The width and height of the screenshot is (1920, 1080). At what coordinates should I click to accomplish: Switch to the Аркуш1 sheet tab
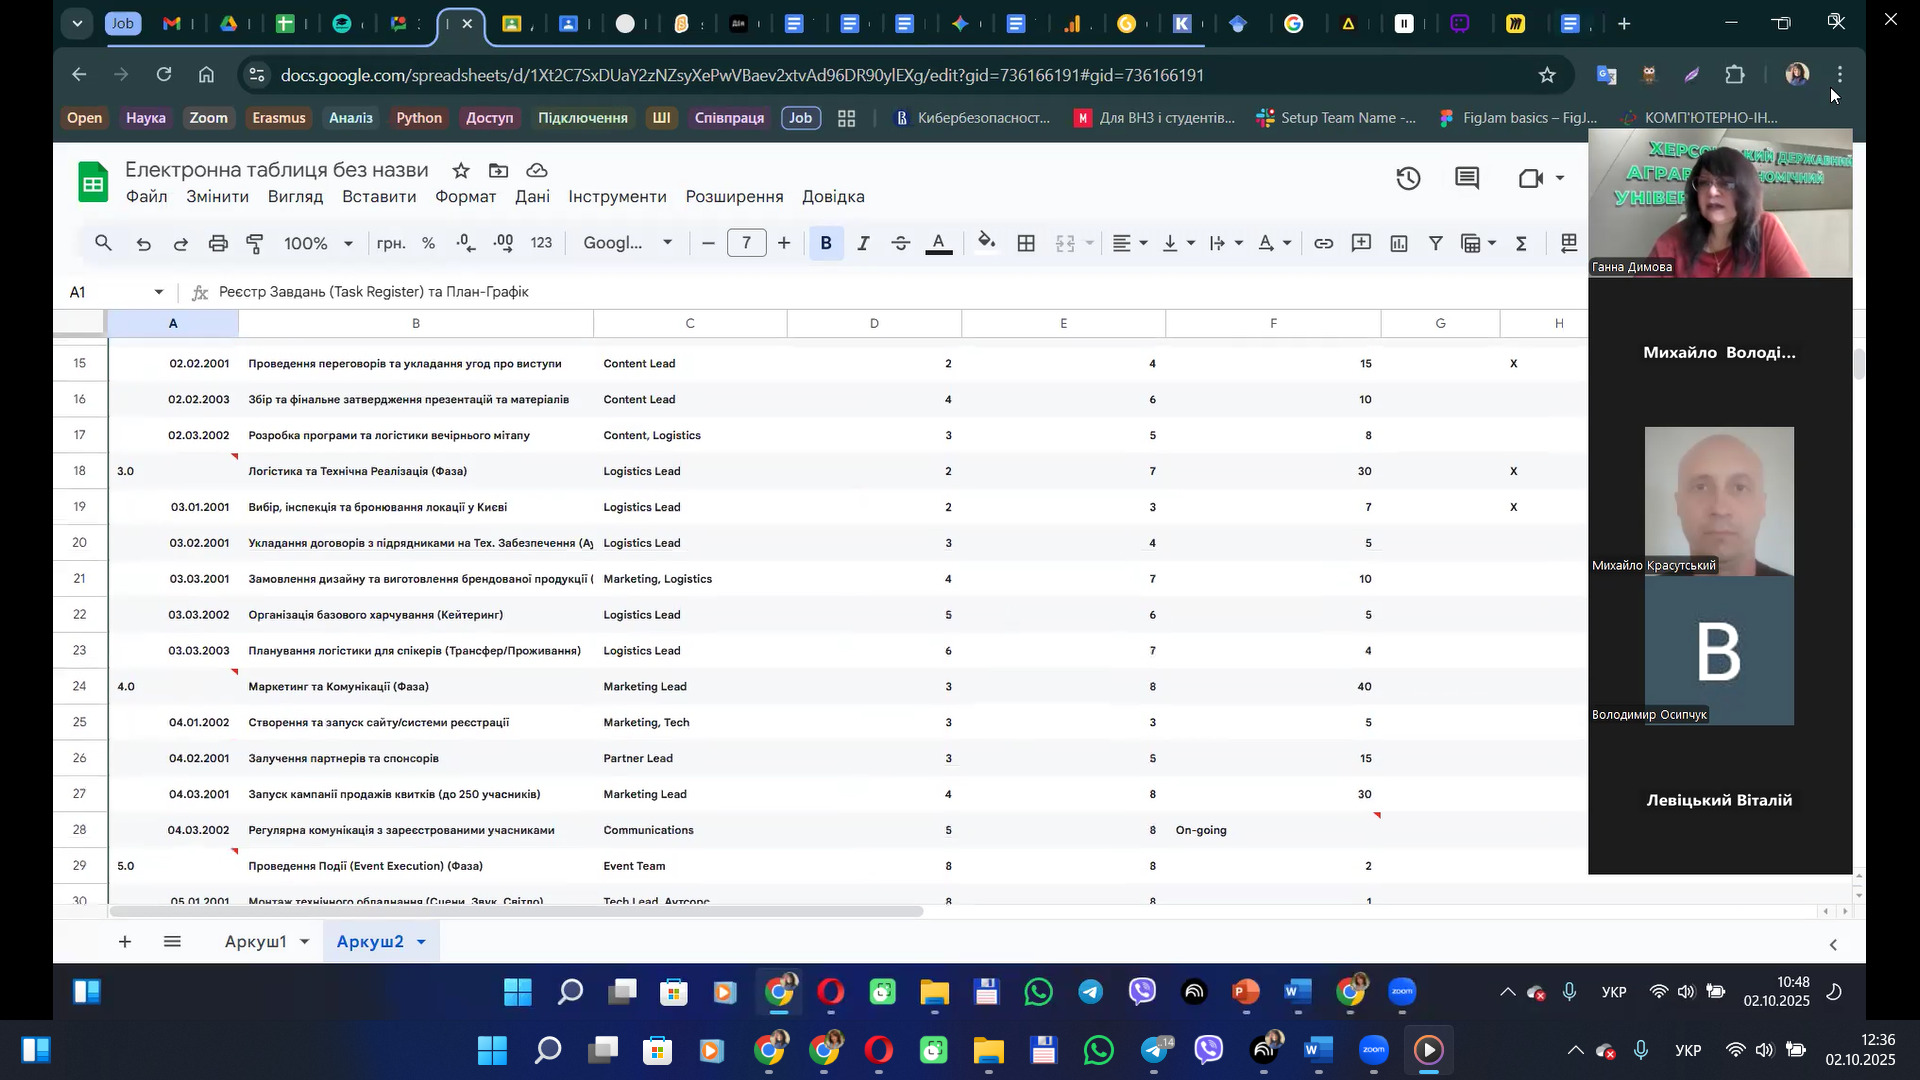(255, 942)
